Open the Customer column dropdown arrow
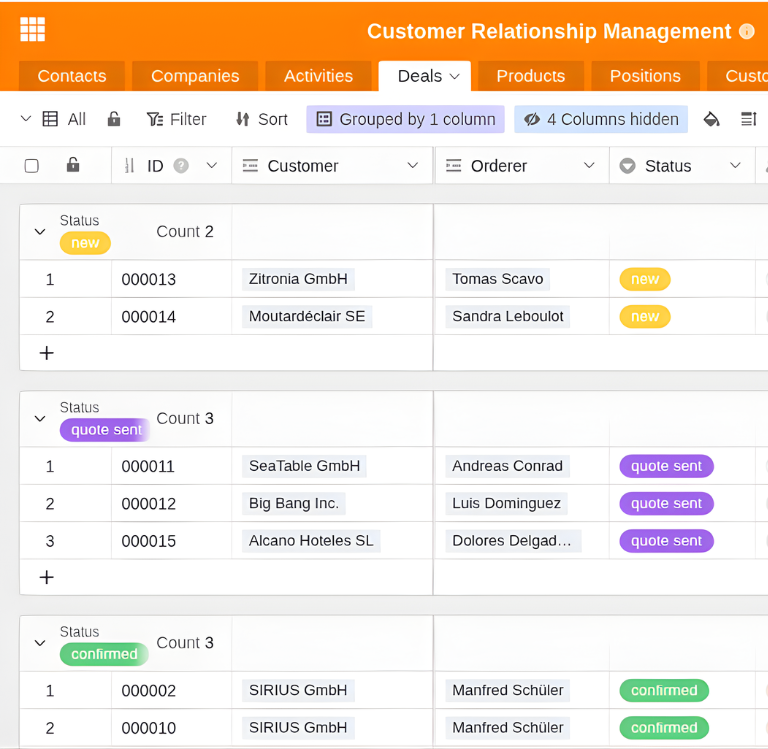 pyautogui.click(x=413, y=166)
